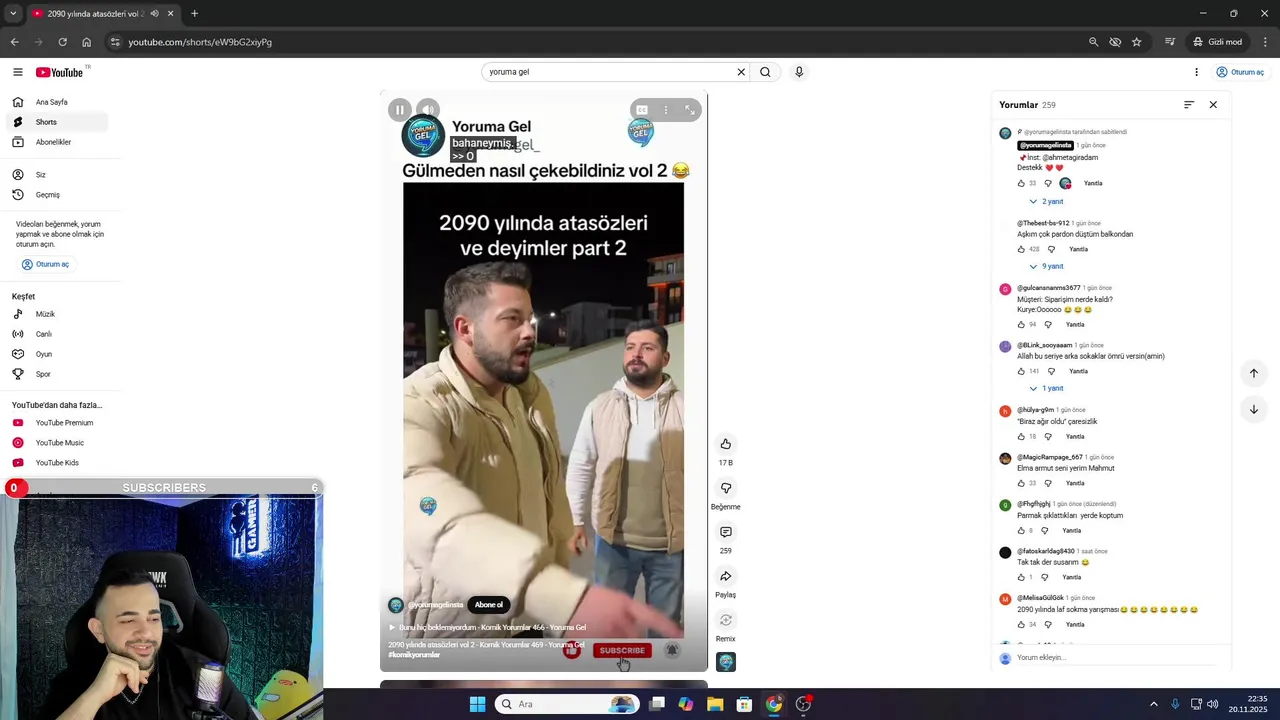Open File Explorer from the taskbar
This screenshot has width=1280, height=720.
715,704
